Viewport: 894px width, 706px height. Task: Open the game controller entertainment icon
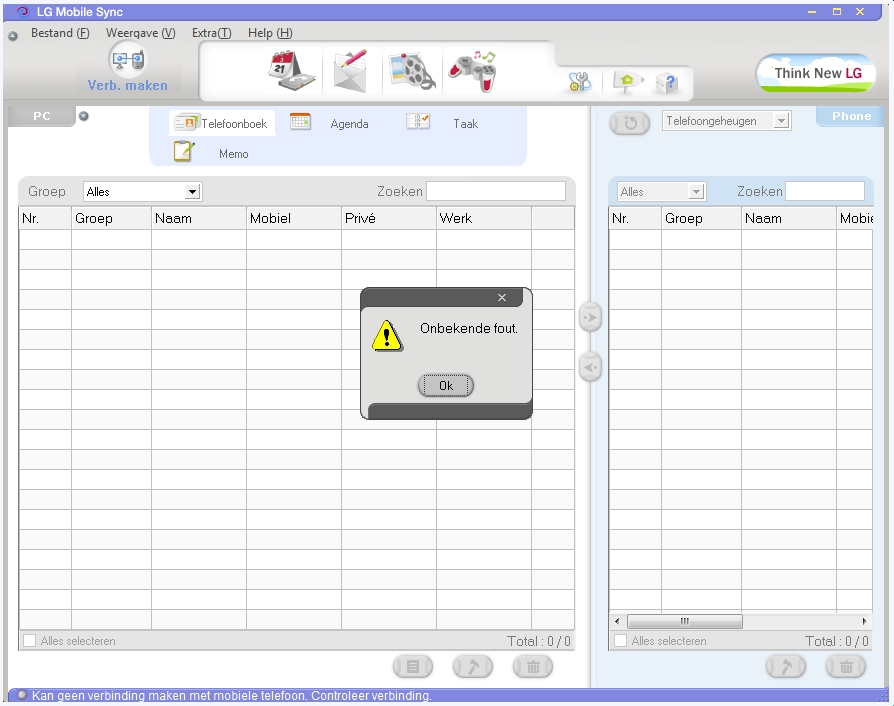(473, 71)
